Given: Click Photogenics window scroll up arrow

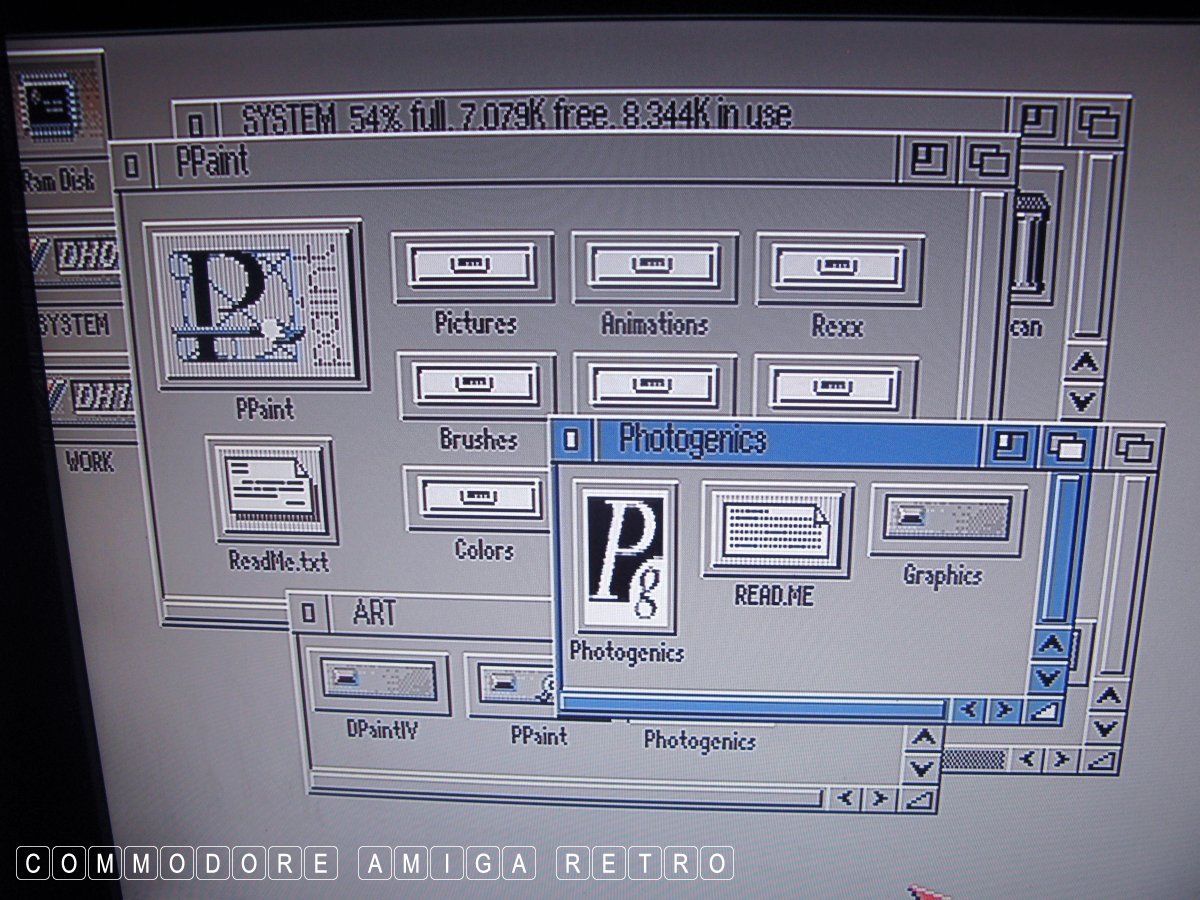Looking at the screenshot, I should point(1049,644).
